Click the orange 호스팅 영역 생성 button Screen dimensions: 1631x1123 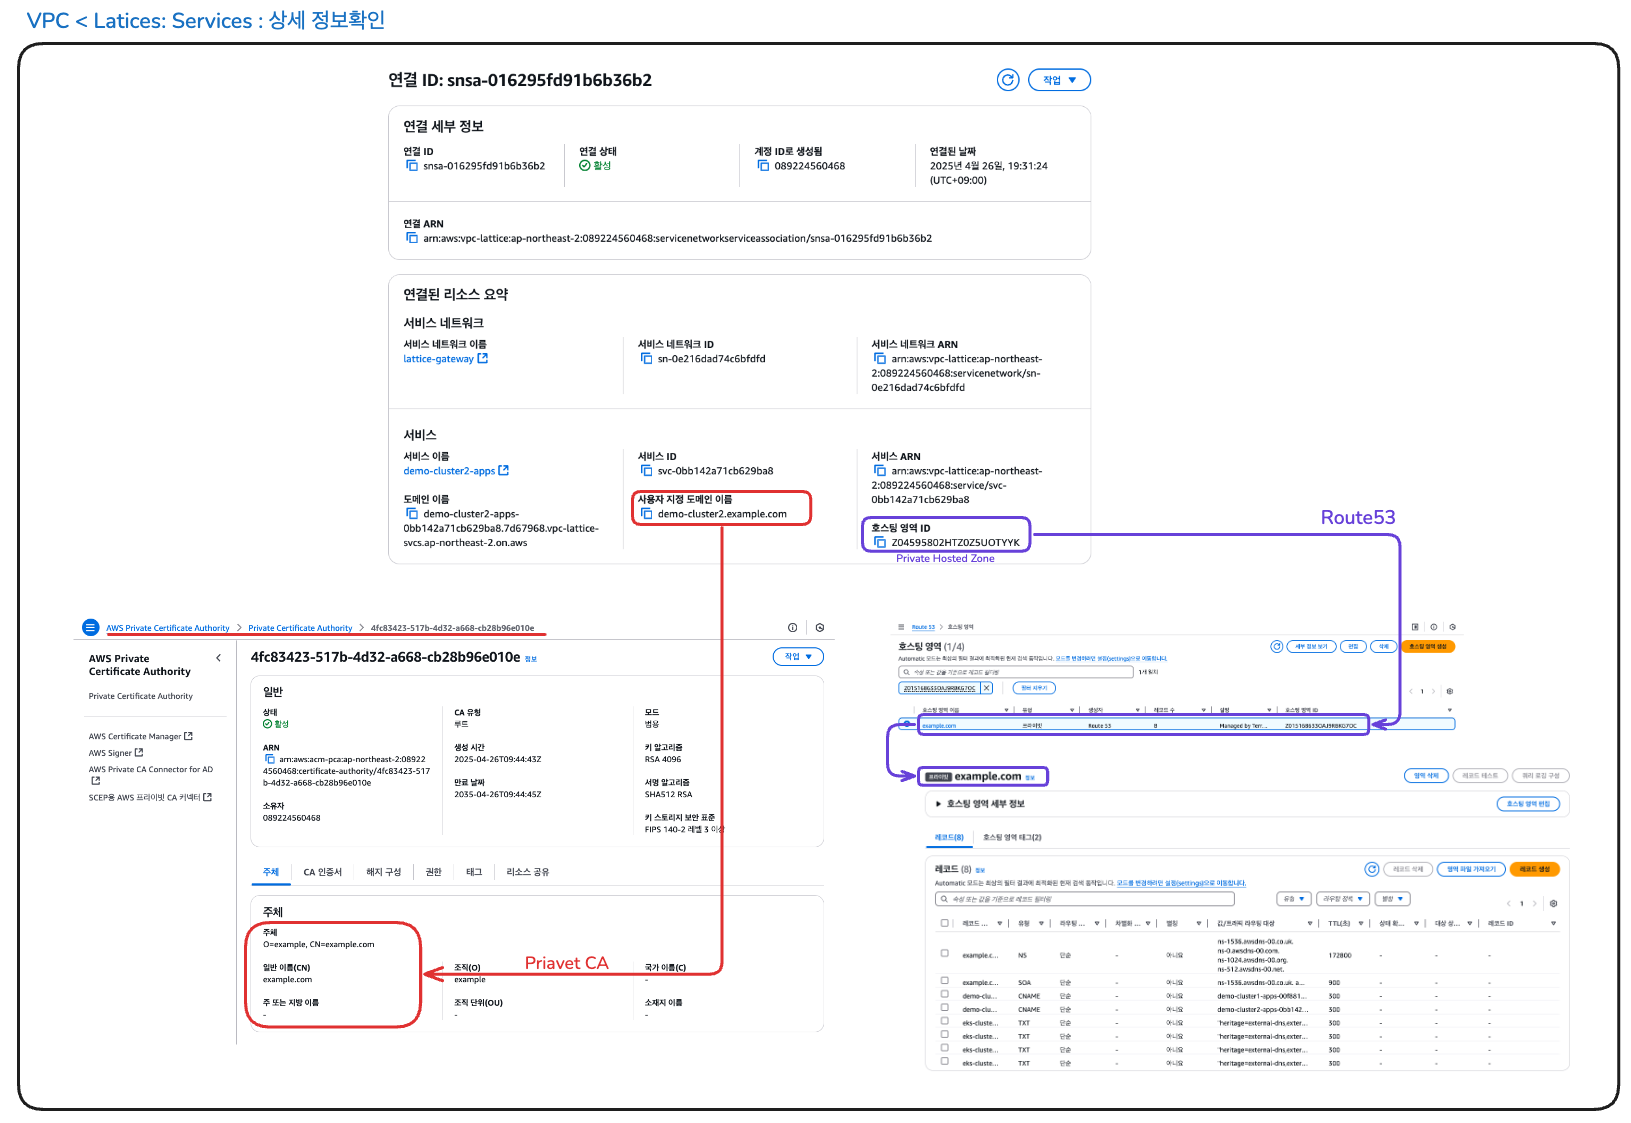[1428, 646]
